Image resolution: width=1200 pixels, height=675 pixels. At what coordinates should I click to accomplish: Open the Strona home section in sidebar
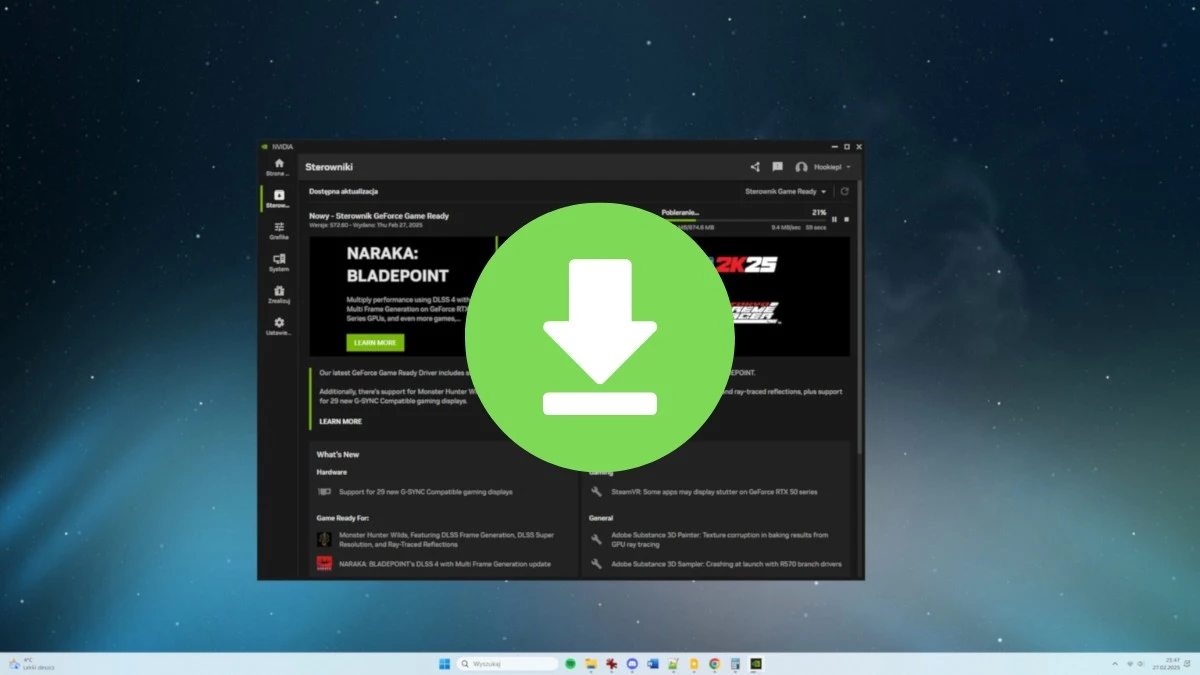tap(279, 166)
